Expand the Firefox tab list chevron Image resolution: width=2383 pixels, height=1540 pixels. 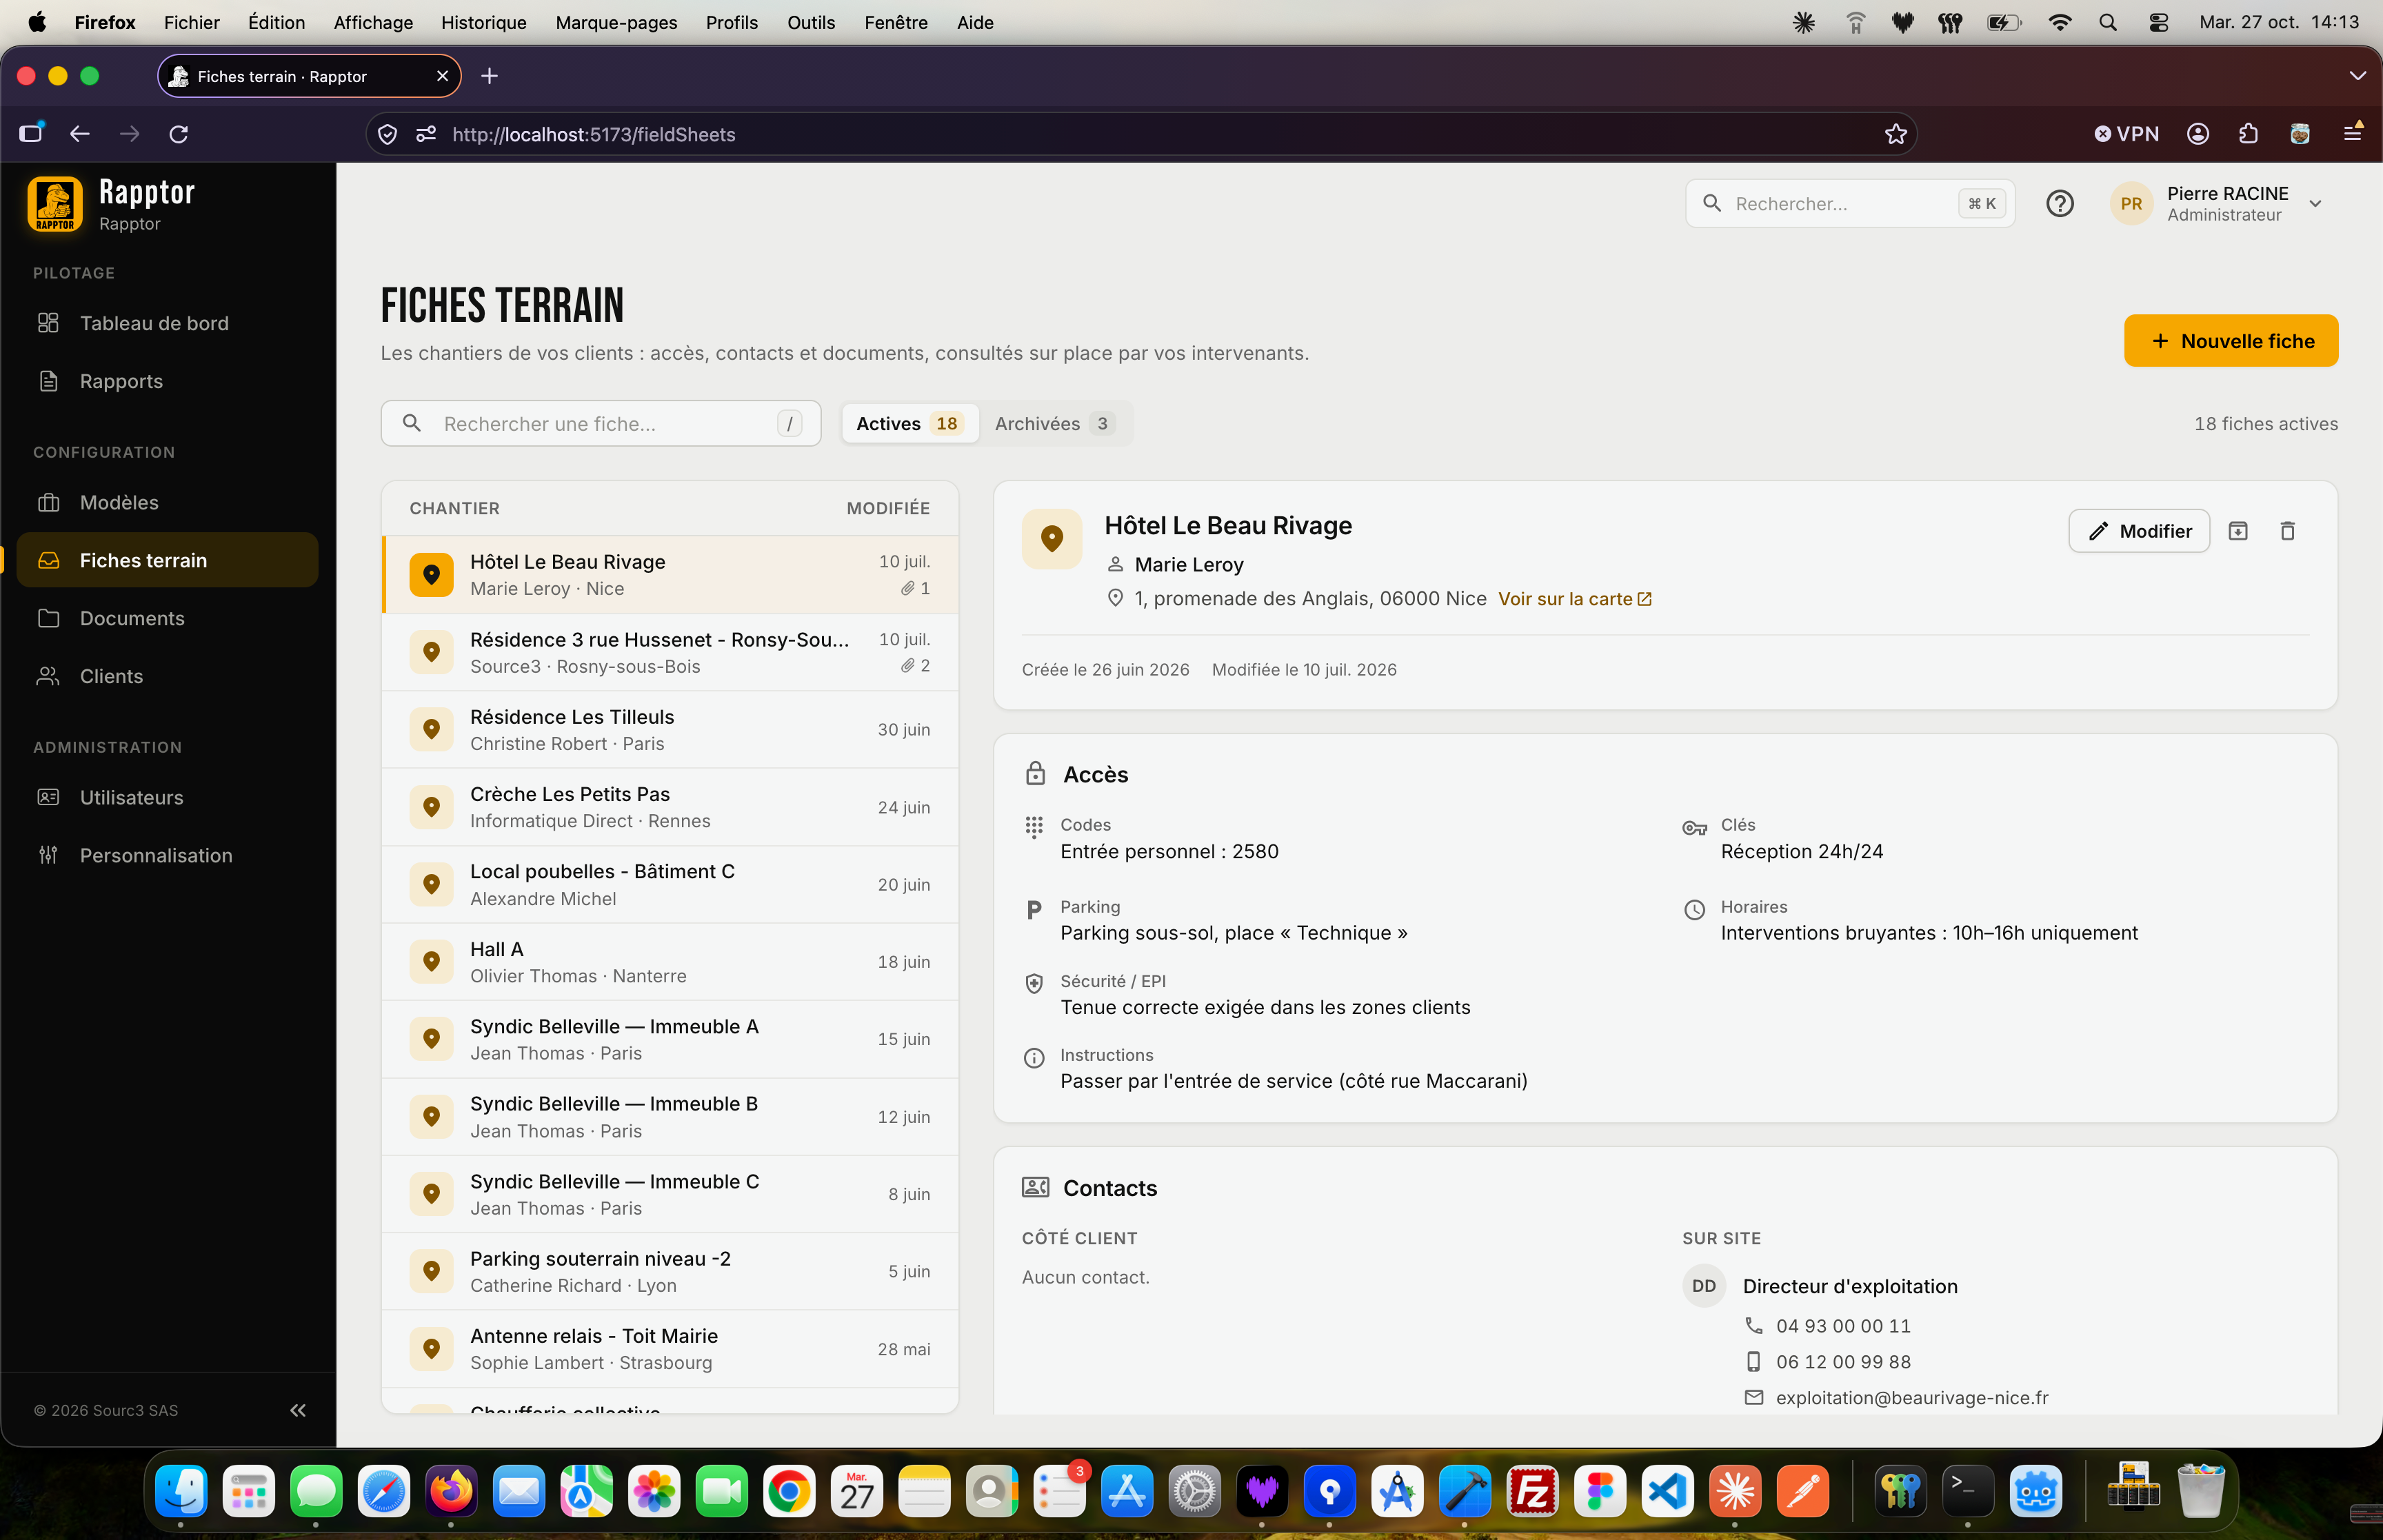pos(2357,76)
